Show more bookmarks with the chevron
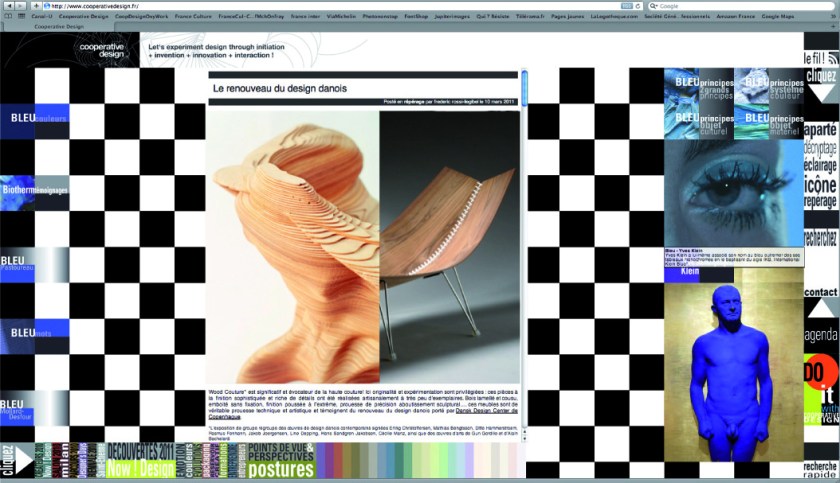Image resolution: width=840 pixels, height=483 pixels. coord(833,17)
